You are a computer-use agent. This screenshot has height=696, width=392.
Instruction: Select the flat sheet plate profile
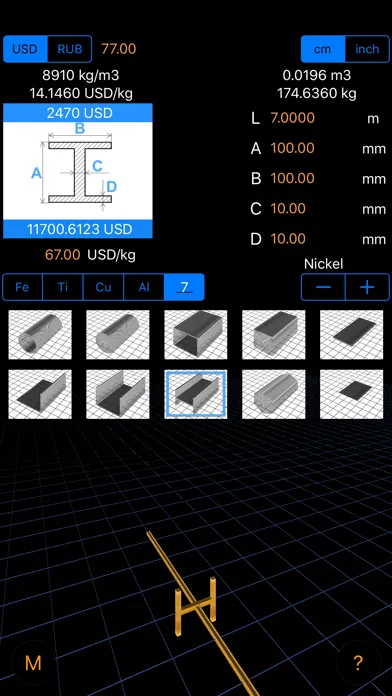(x=352, y=334)
